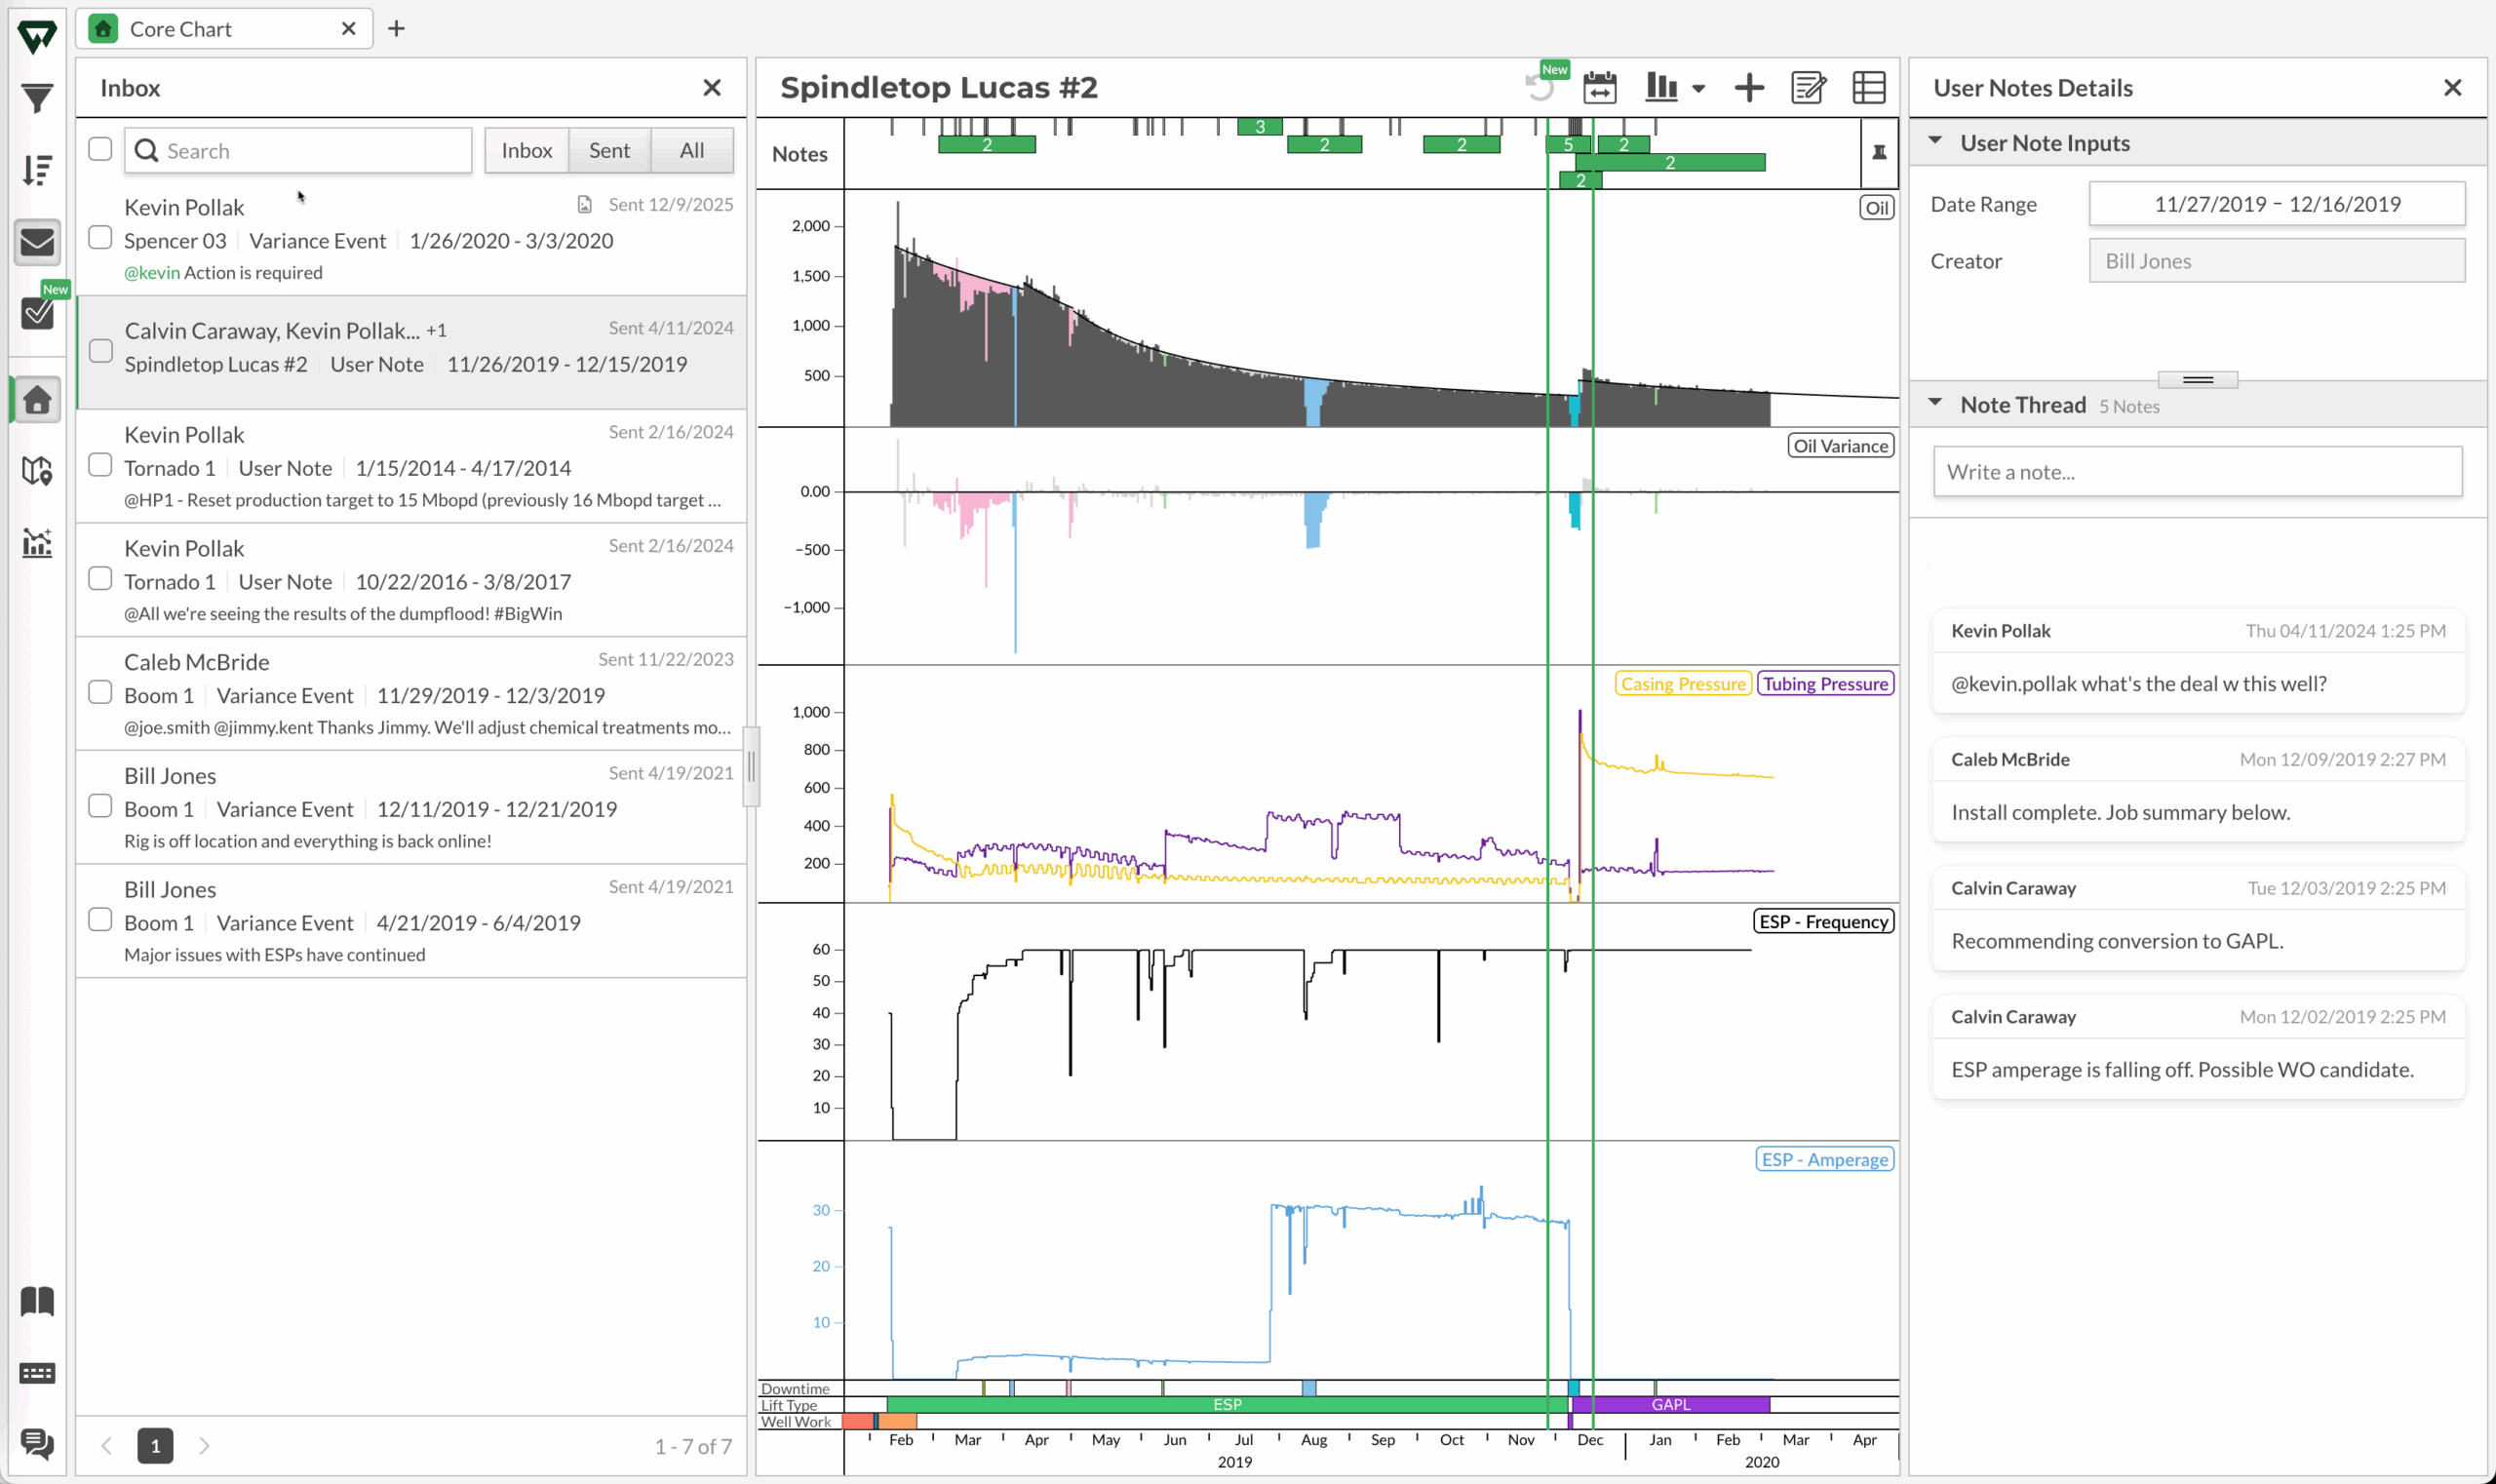Switch to the All messages tab

pos(691,150)
